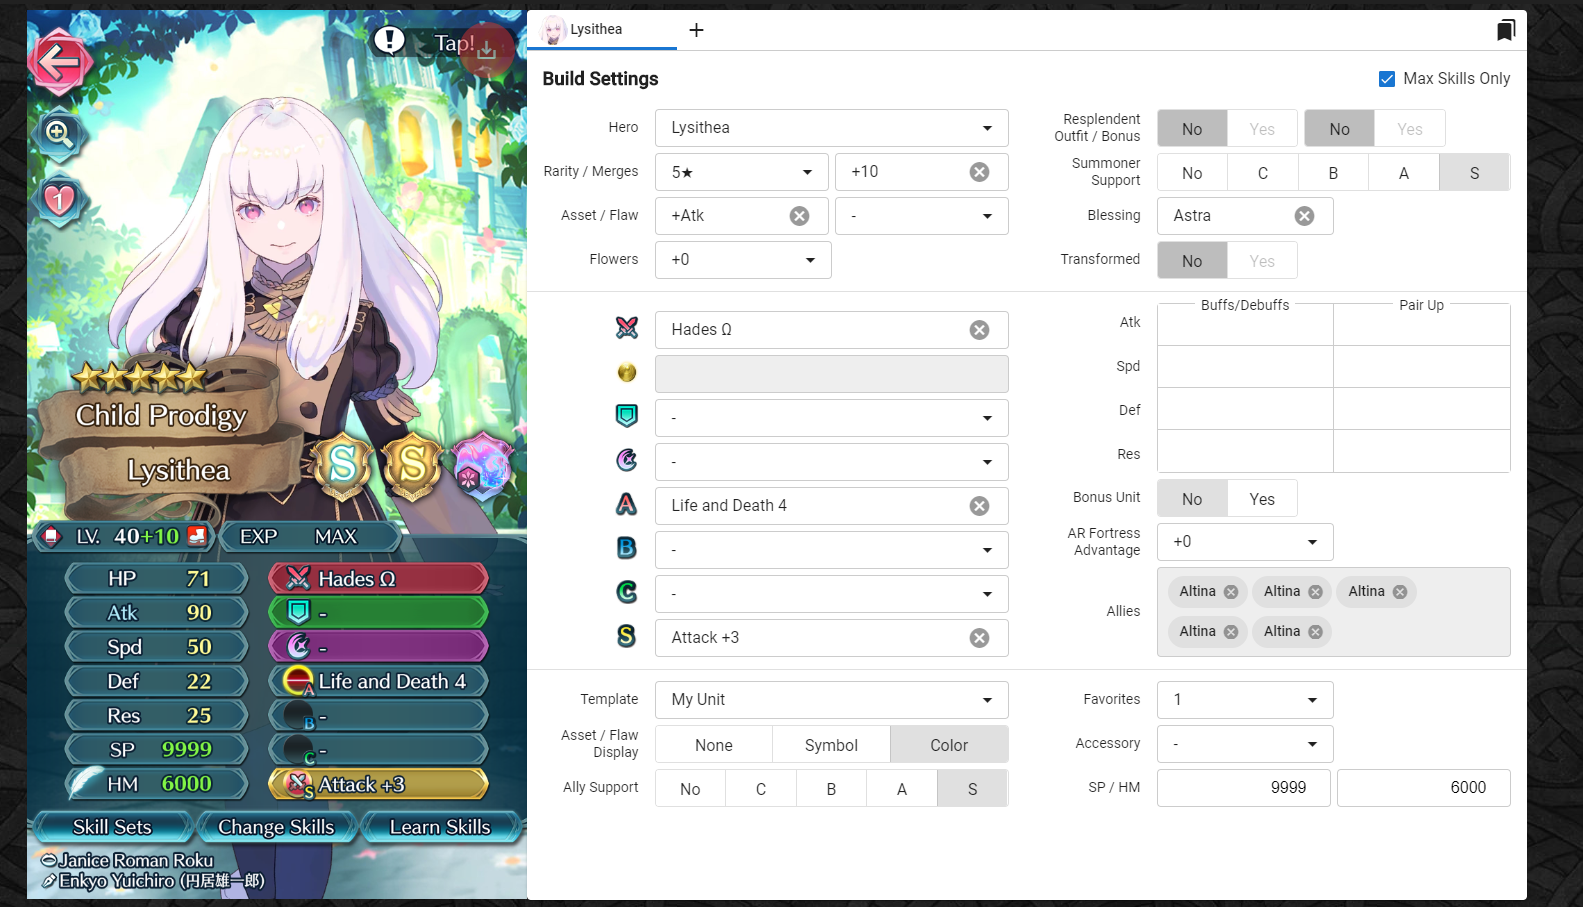Screen dimensions: 1583x907
Task: Click the Change Skills button
Action: coord(276,827)
